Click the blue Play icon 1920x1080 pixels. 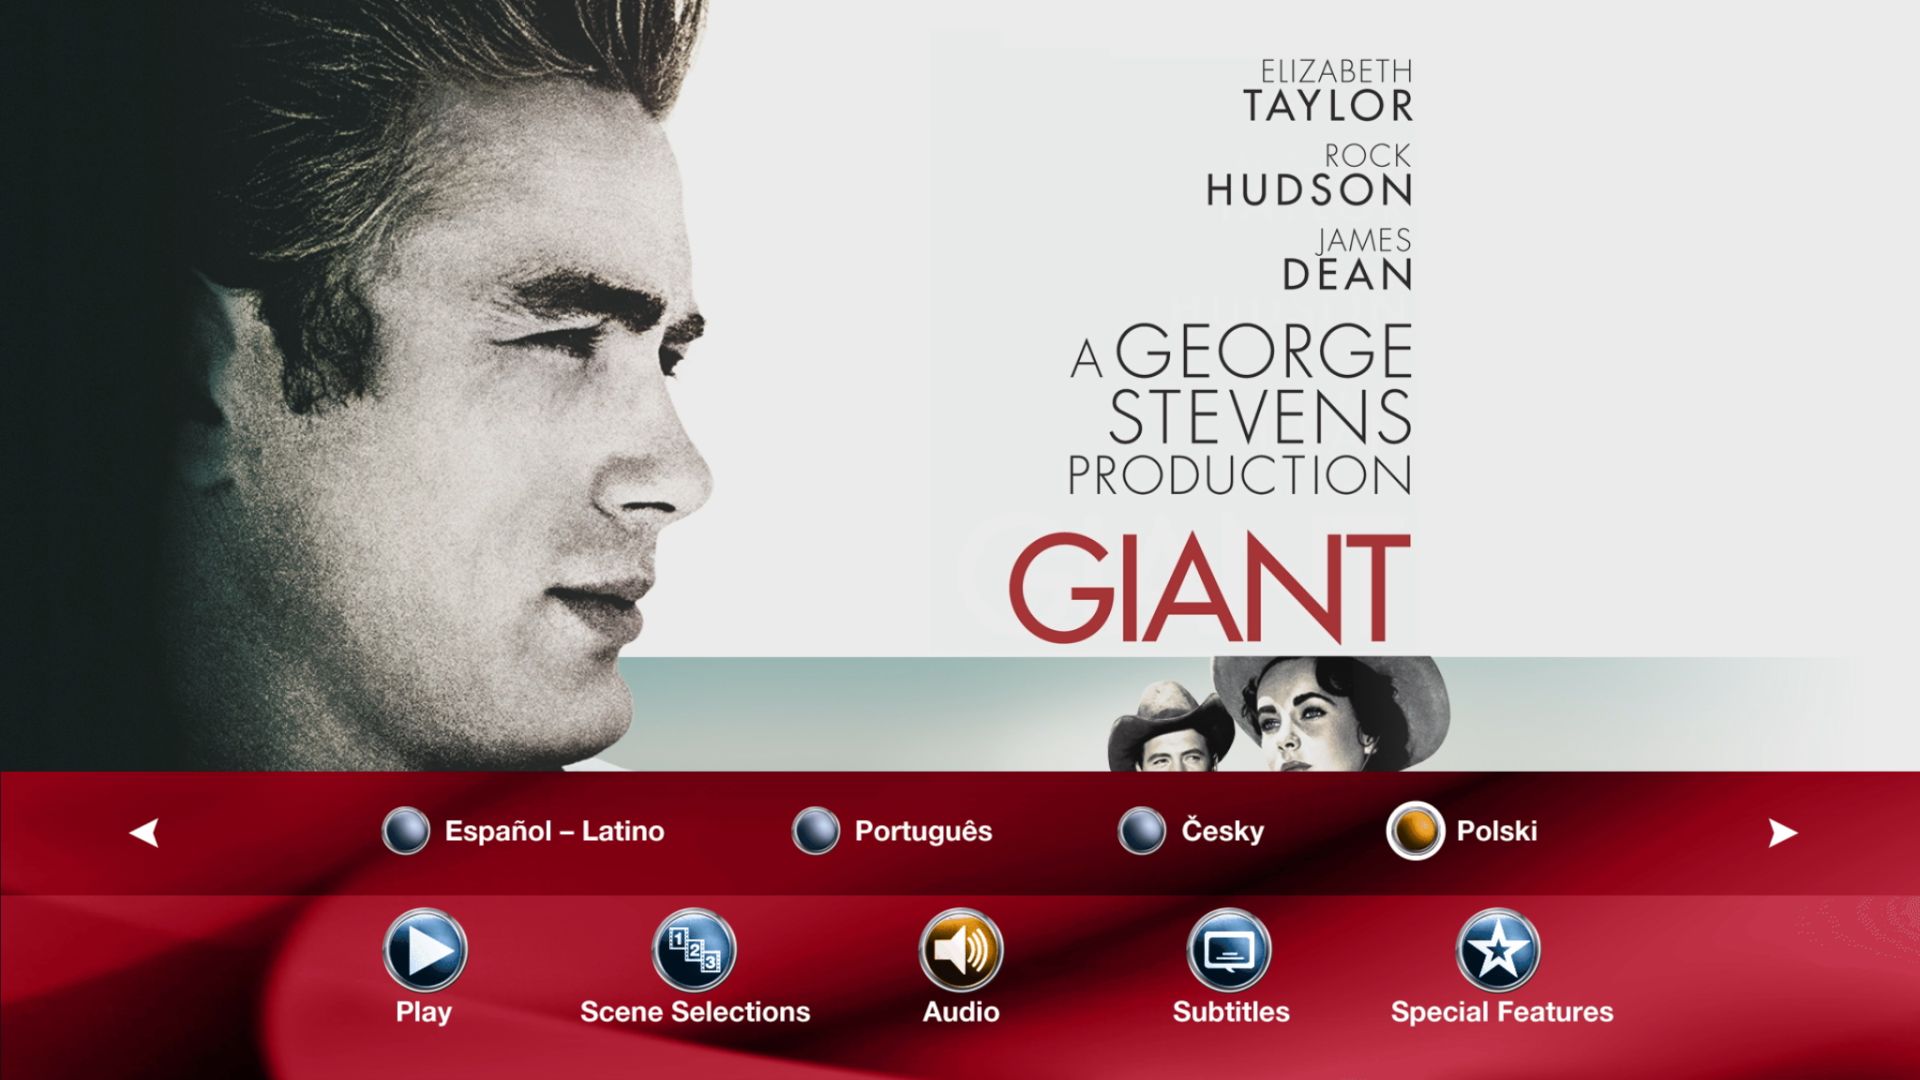tap(425, 950)
